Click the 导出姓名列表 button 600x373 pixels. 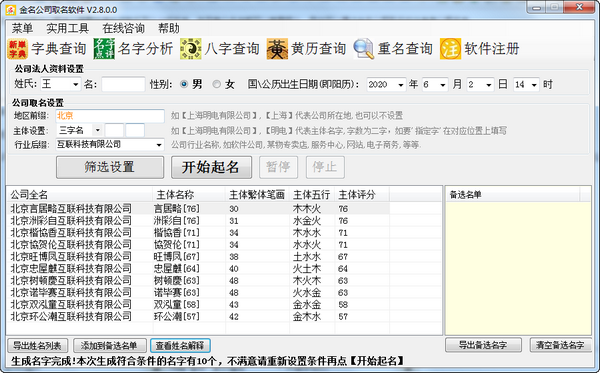pyautogui.click(x=38, y=346)
